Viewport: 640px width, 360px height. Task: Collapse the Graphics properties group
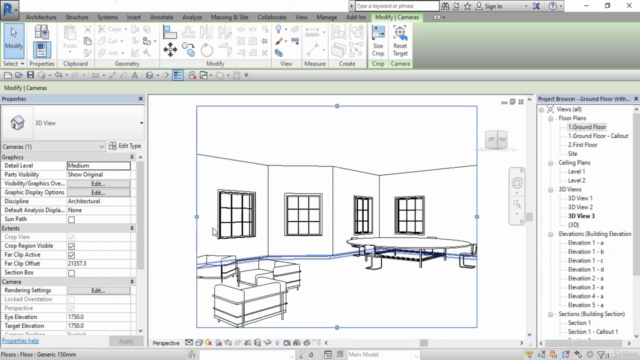(132, 157)
